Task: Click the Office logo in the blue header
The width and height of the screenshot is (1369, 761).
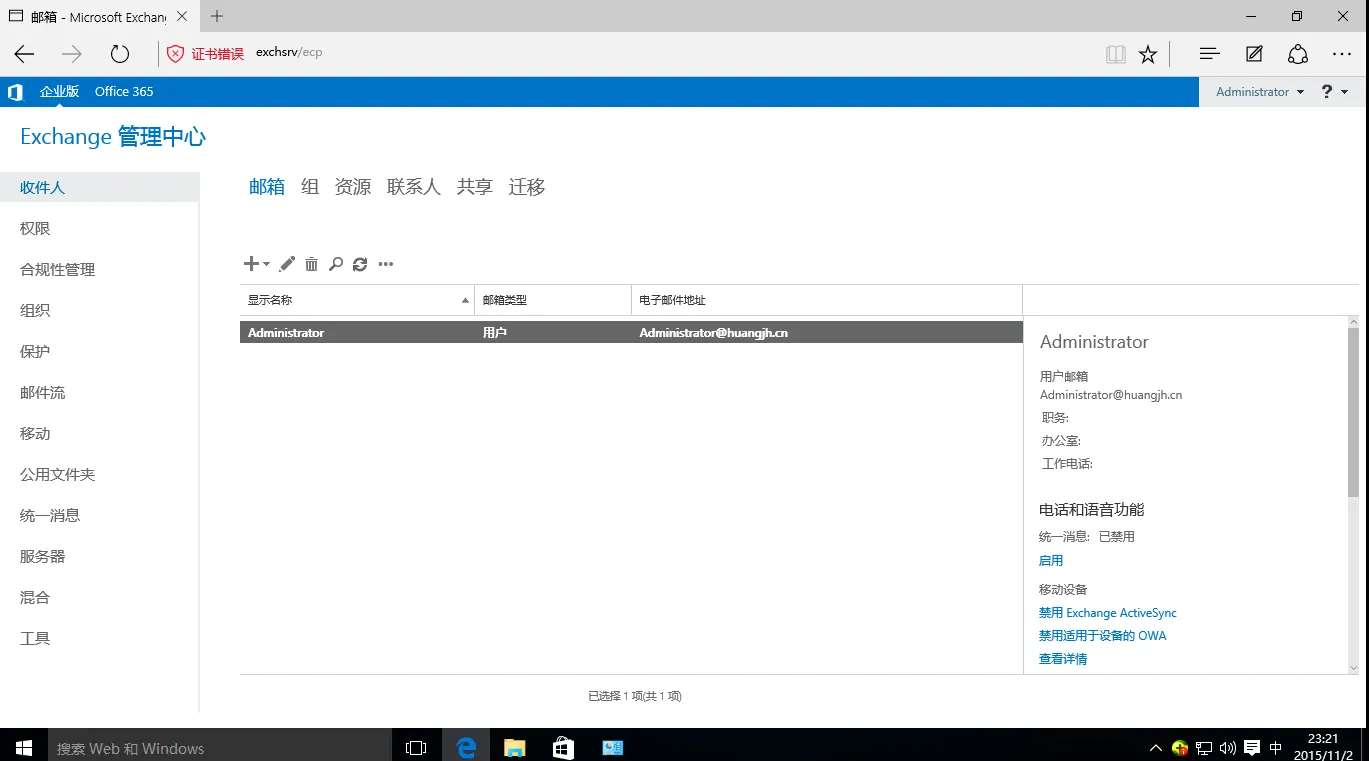Action: click(15, 92)
